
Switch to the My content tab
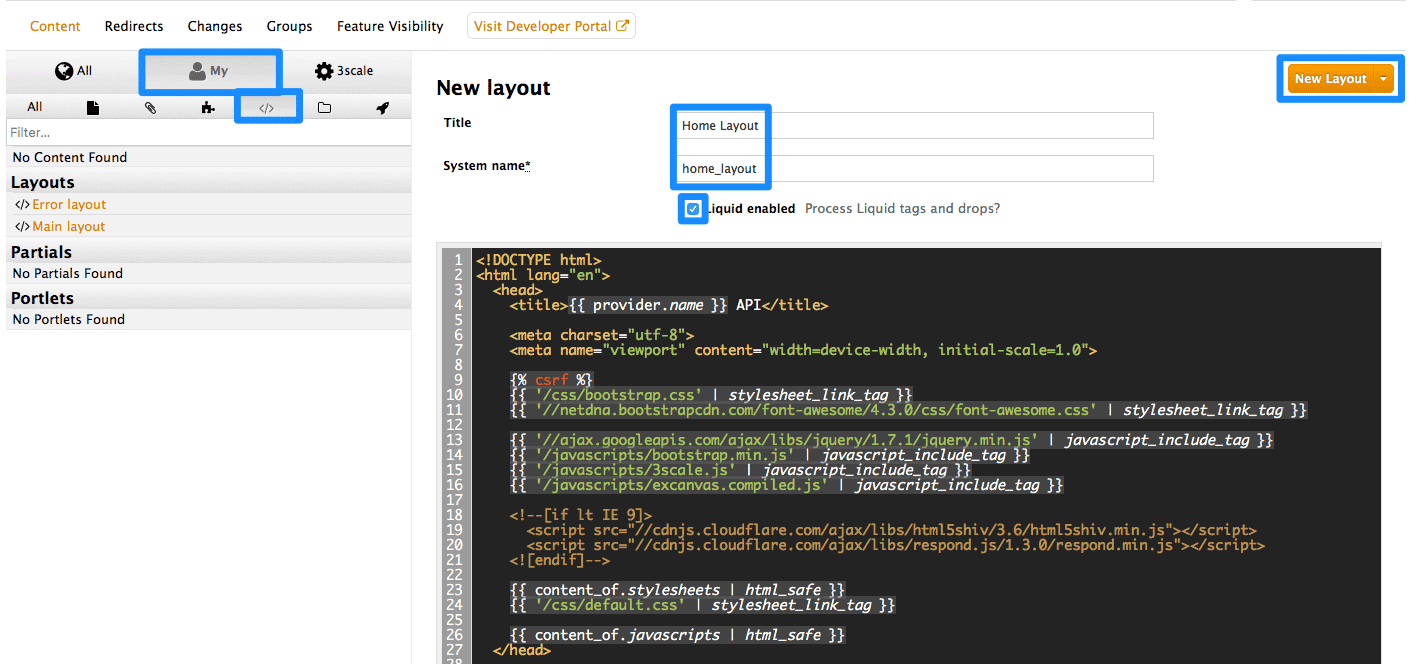click(209, 71)
